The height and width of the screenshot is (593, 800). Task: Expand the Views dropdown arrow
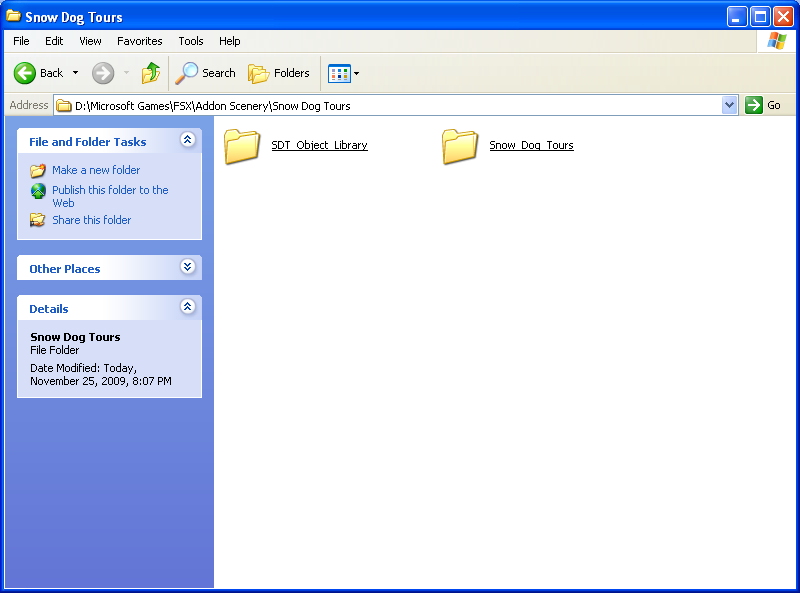point(357,73)
